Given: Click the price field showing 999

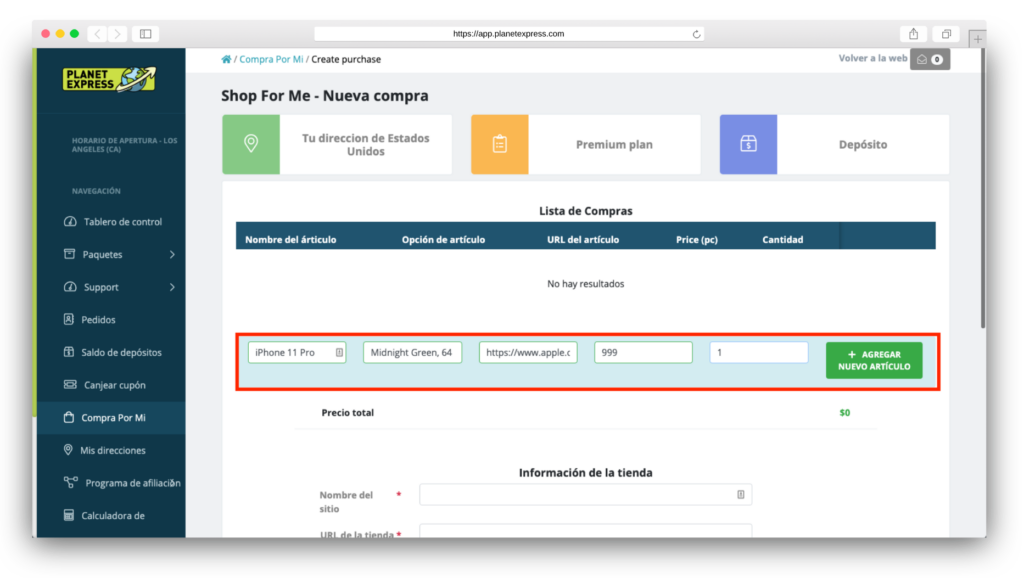Looking at the screenshot, I should point(643,353).
